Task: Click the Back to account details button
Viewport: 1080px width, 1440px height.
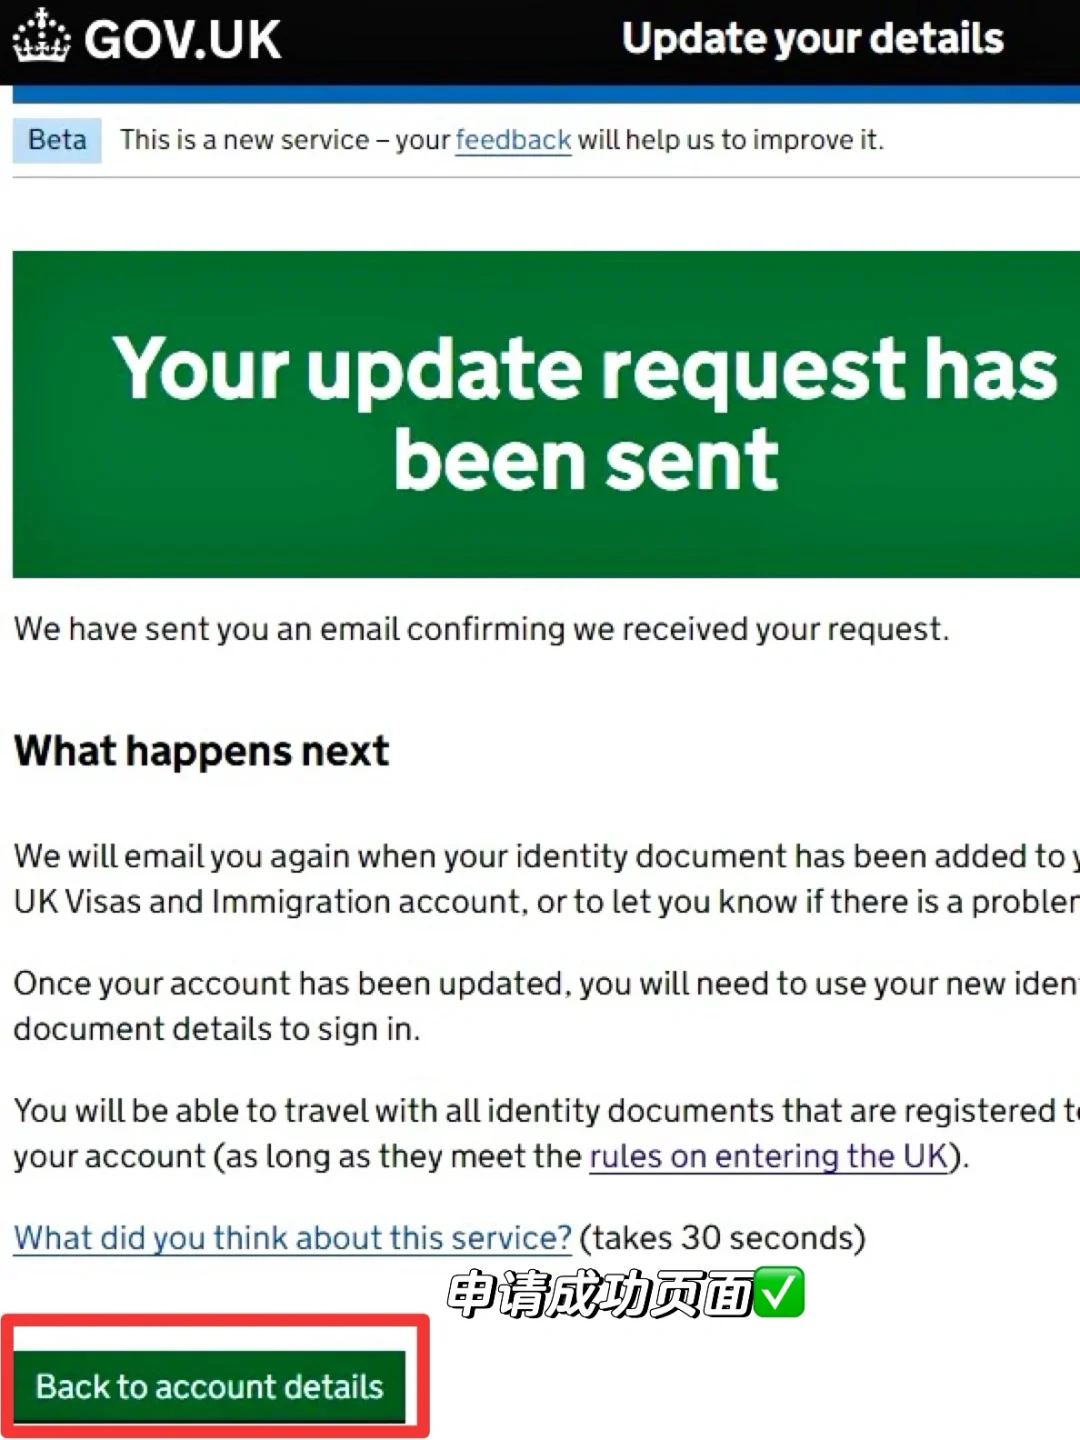Action: 209,1386
